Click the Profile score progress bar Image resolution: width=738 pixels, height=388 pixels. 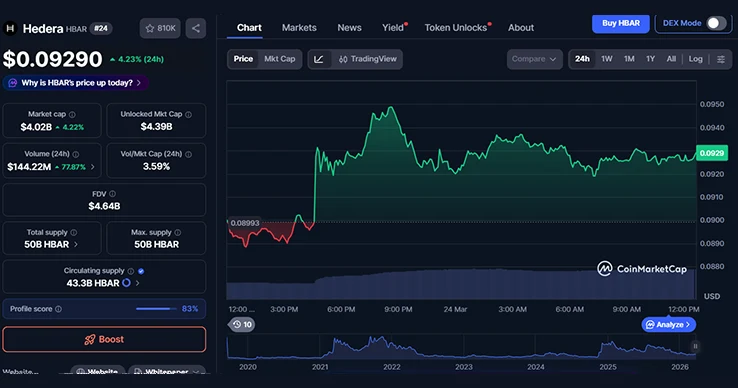[x=156, y=309]
